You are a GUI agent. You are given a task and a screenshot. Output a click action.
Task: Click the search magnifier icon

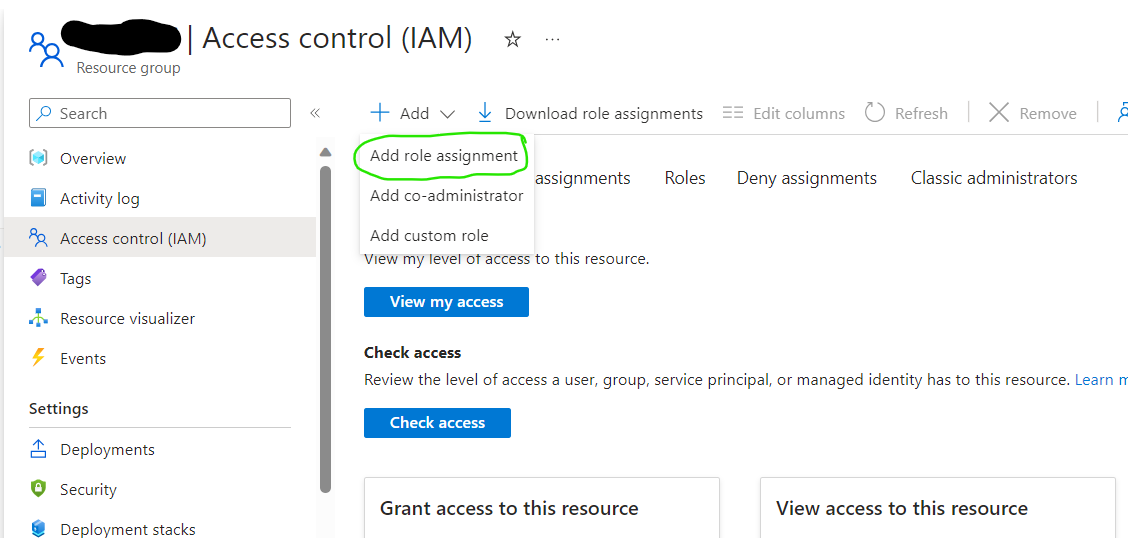point(45,113)
